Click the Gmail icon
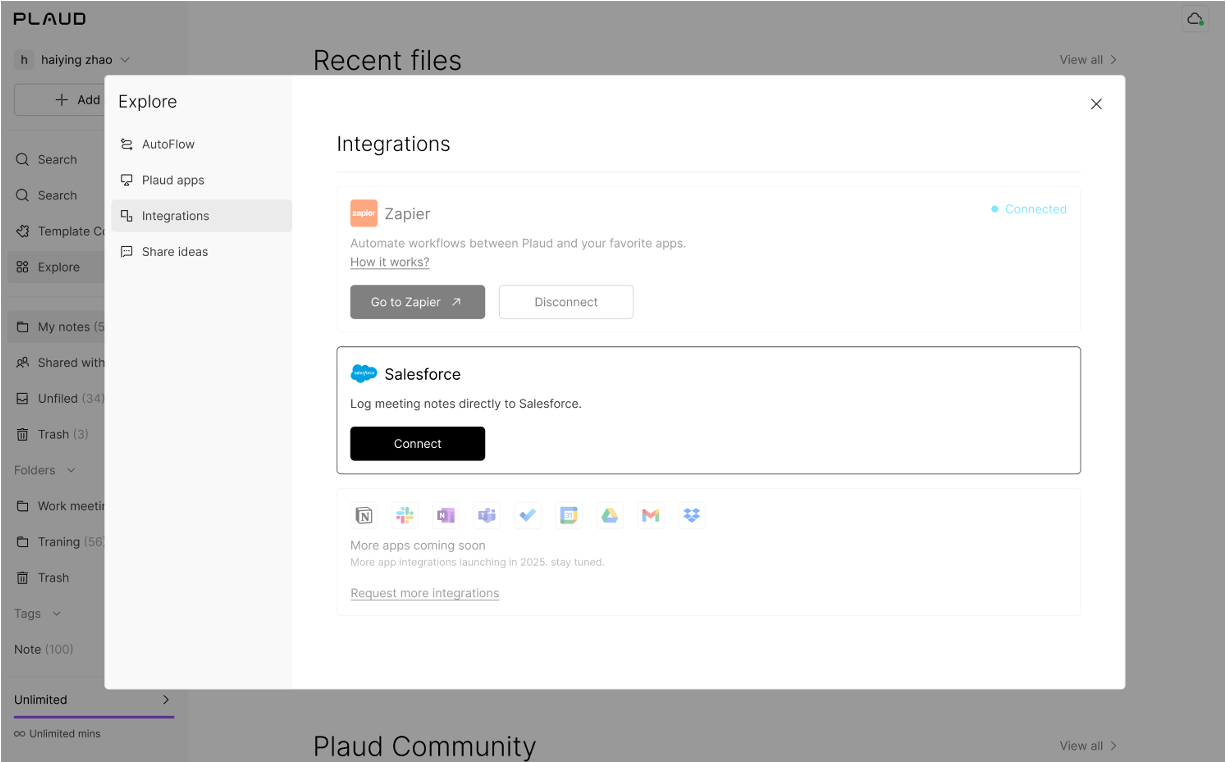1226x762 pixels. (651, 516)
